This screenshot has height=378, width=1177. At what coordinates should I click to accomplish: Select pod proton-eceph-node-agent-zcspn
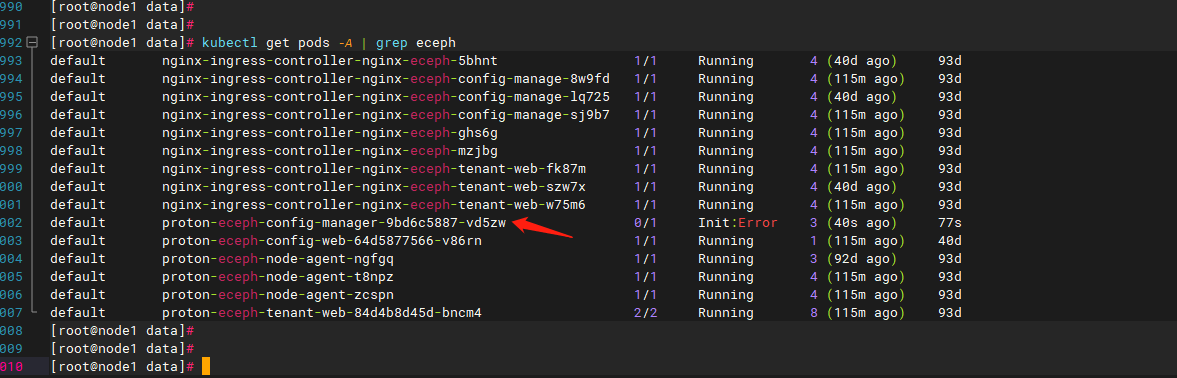(x=278, y=295)
